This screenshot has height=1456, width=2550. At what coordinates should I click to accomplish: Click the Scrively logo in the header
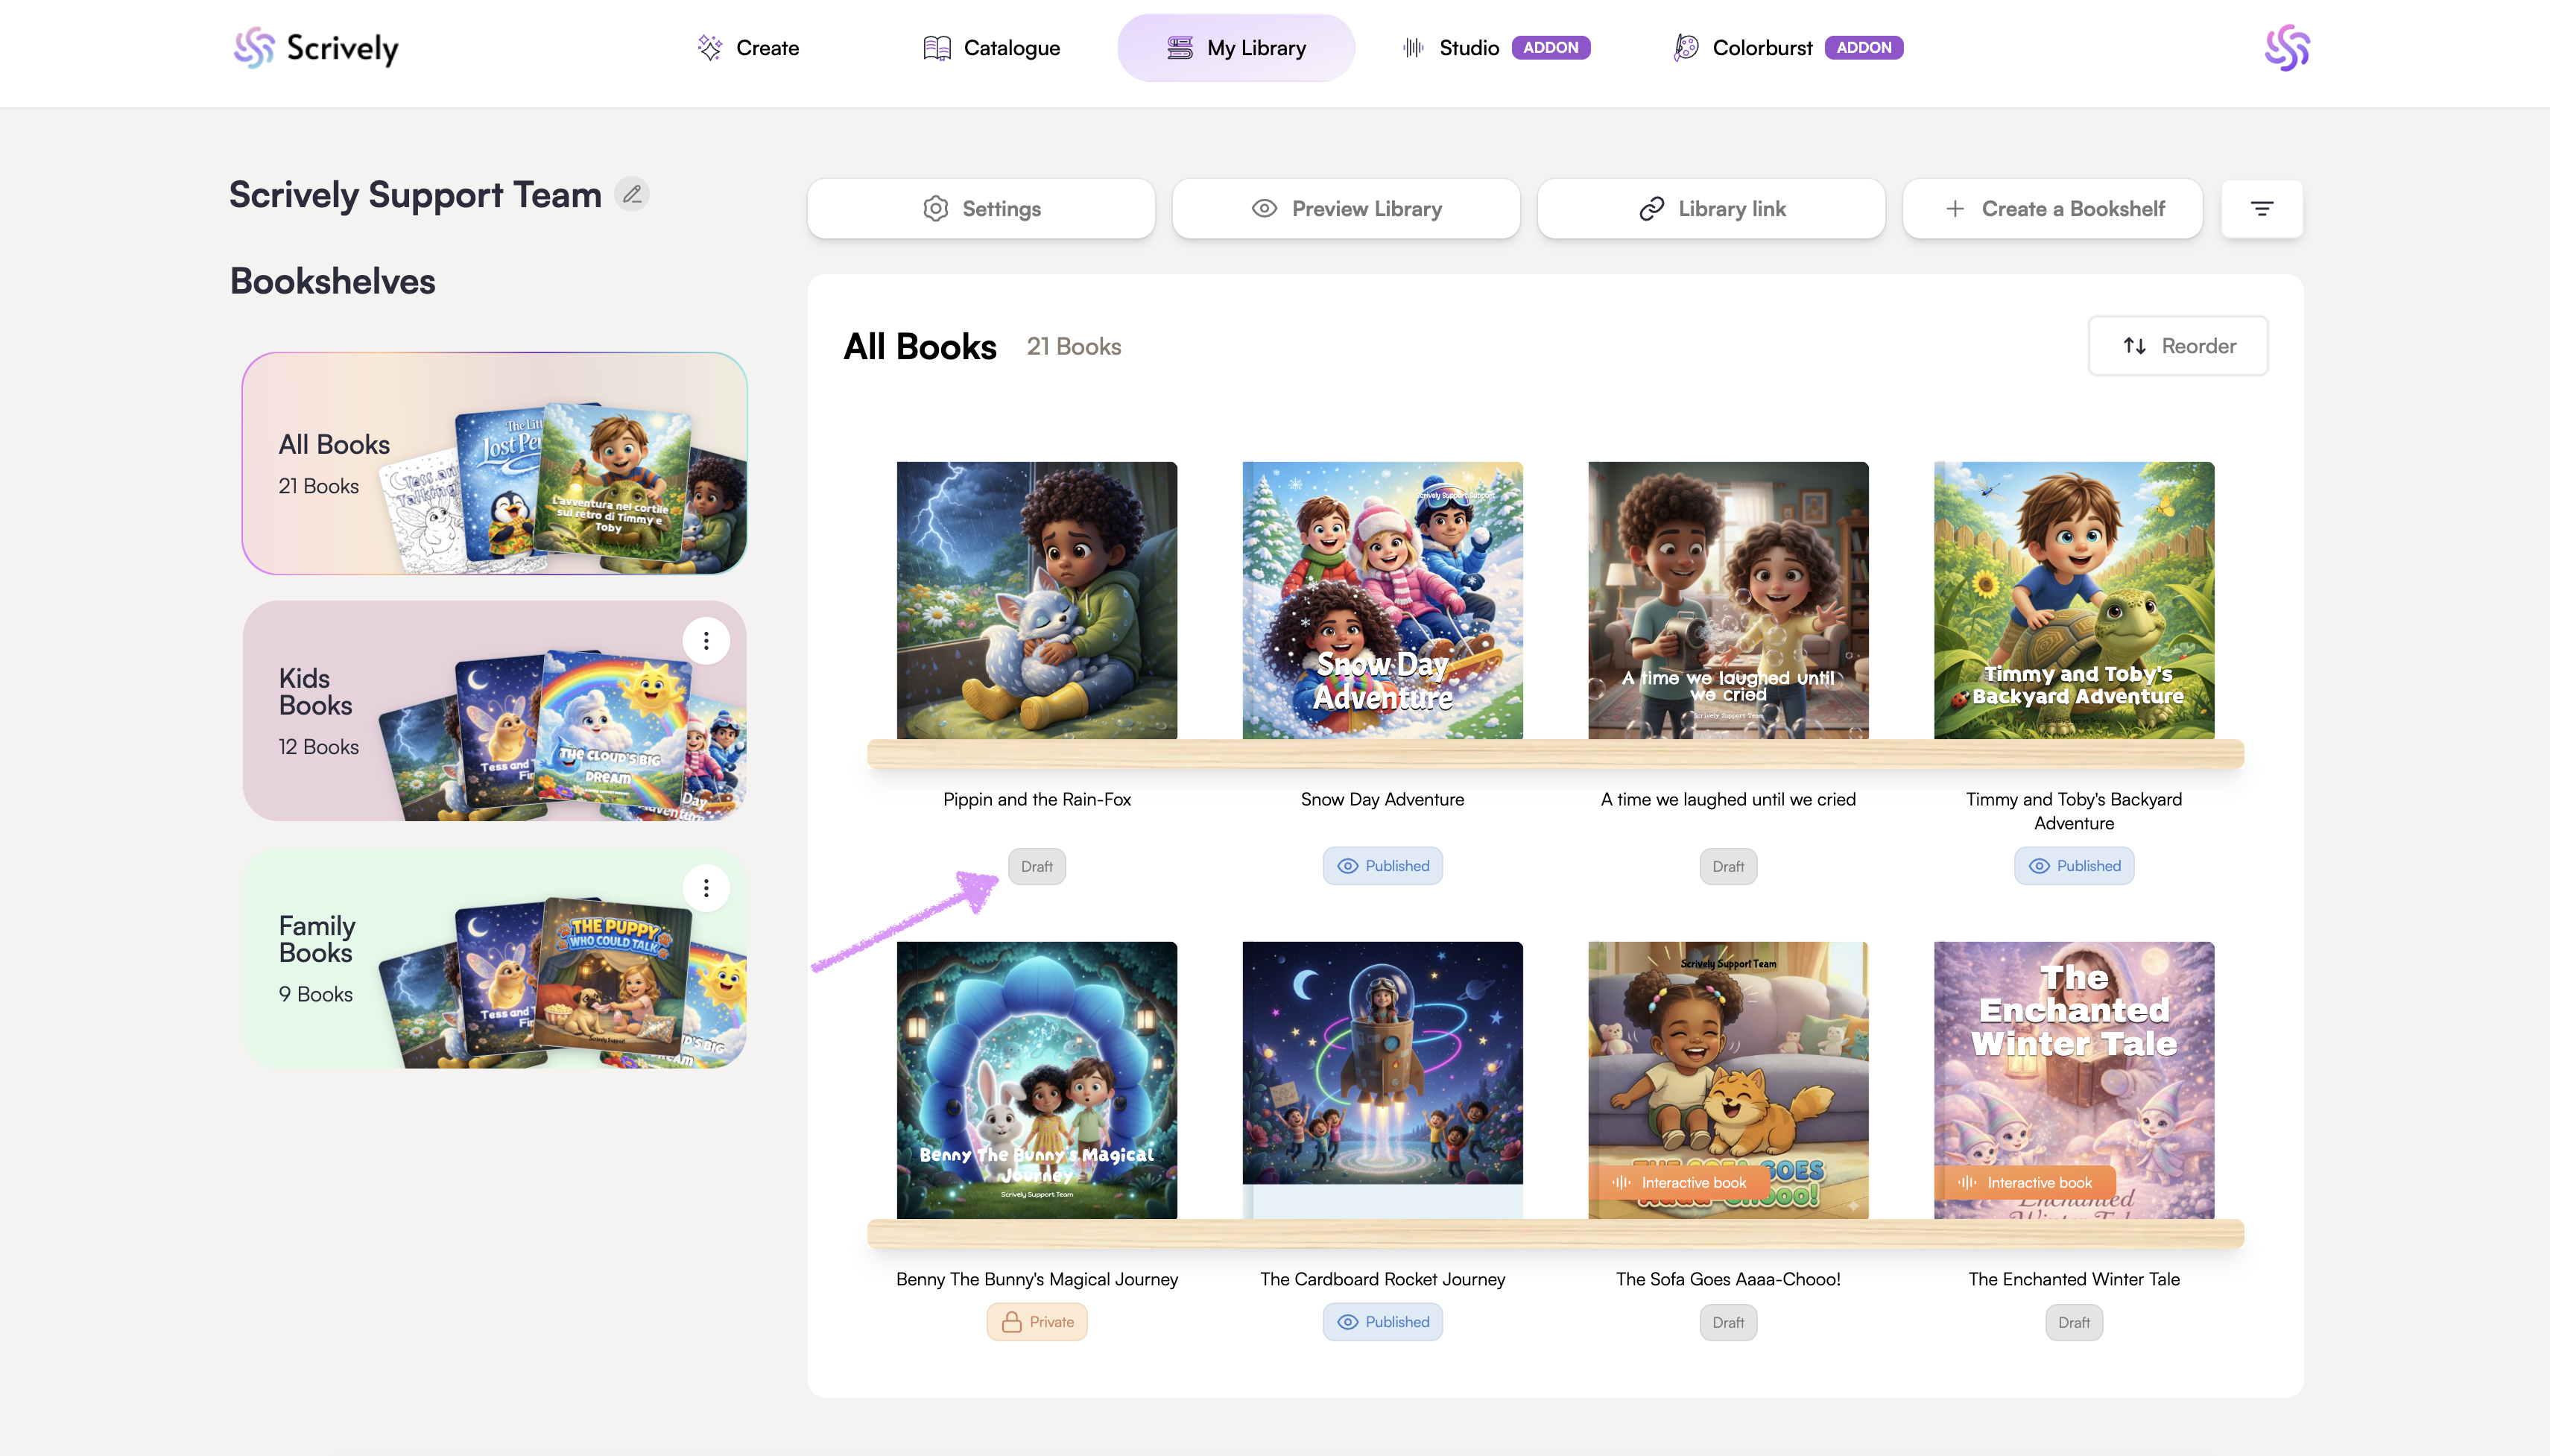point(316,48)
